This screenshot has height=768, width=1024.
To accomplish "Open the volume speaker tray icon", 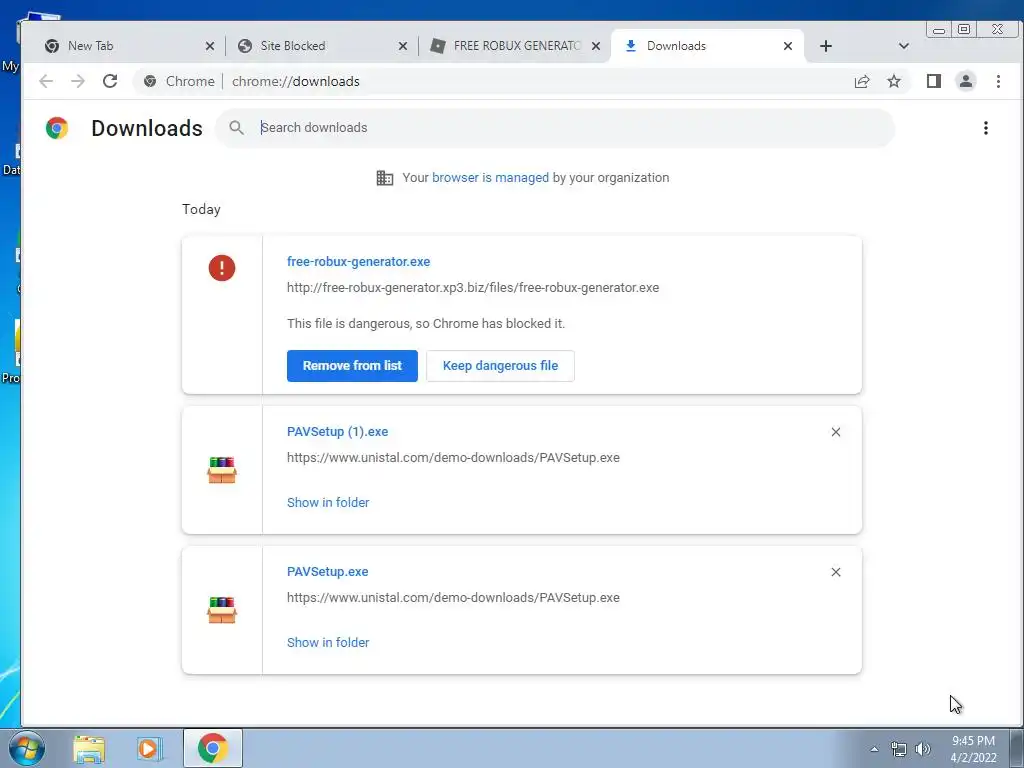I will click(x=923, y=749).
